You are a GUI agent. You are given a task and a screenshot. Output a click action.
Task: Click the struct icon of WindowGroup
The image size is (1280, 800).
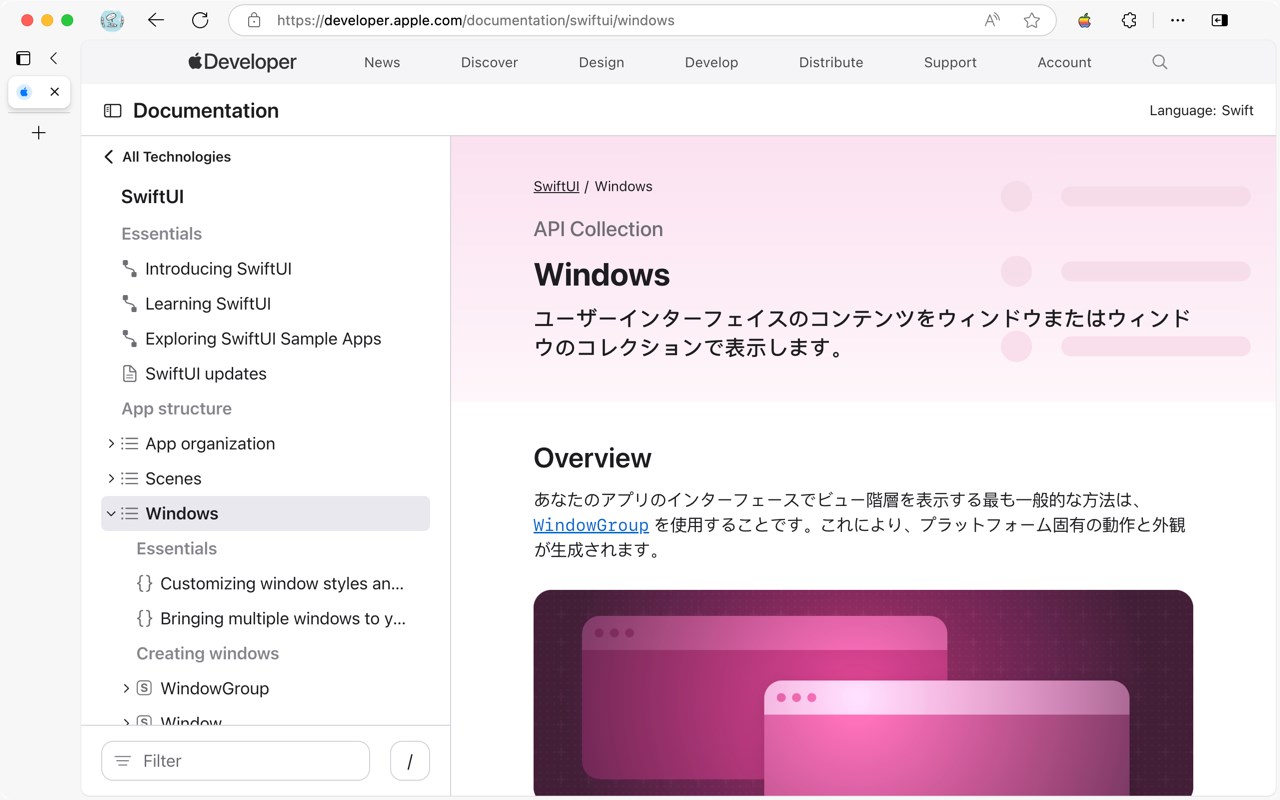[144, 689]
